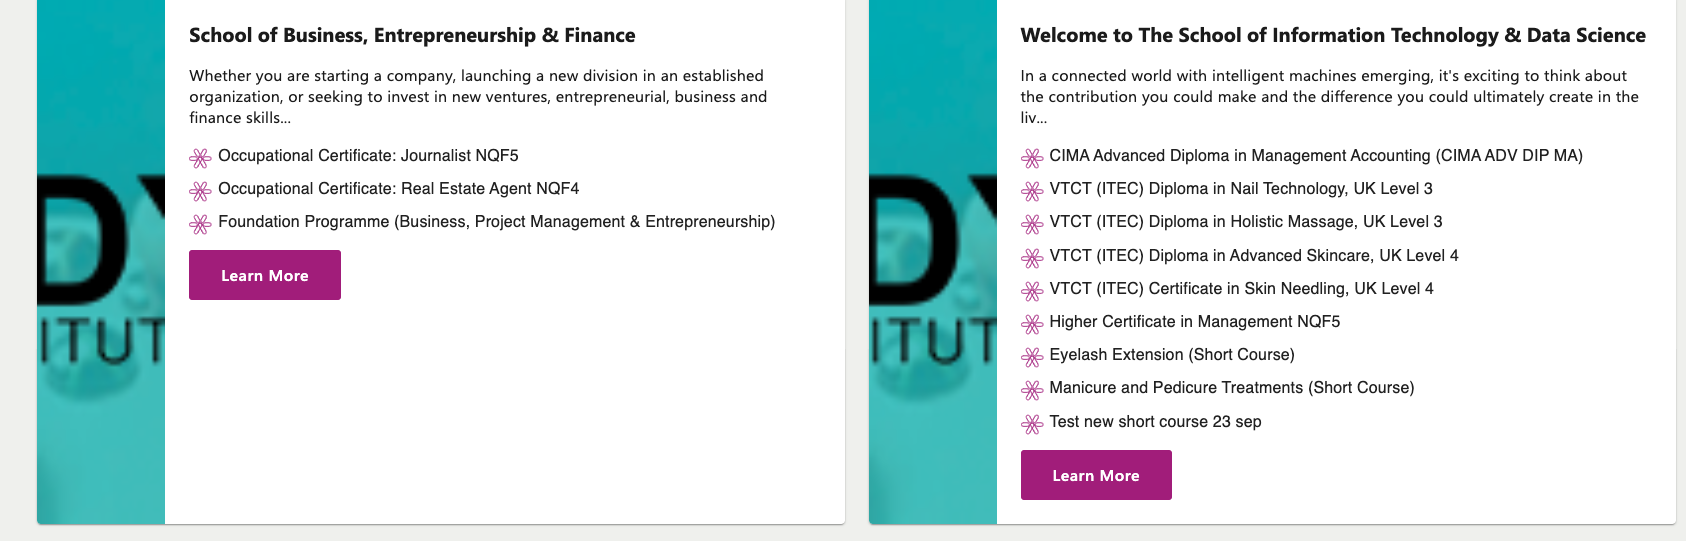Viewport: 1686px width, 541px height.
Task: Open Manicure and Pedicure Treatments short course
Action: tap(1232, 388)
